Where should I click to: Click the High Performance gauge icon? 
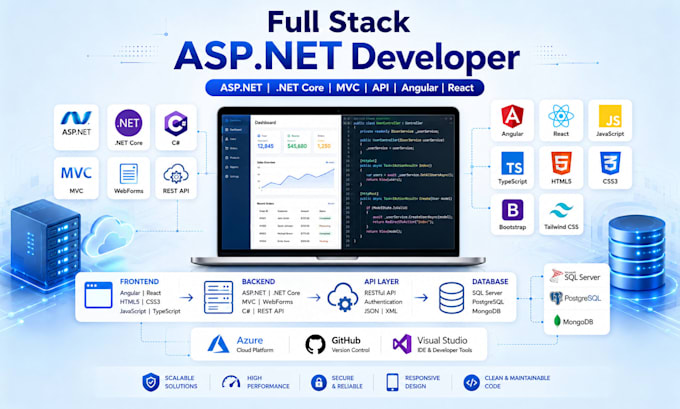[x=231, y=382]
